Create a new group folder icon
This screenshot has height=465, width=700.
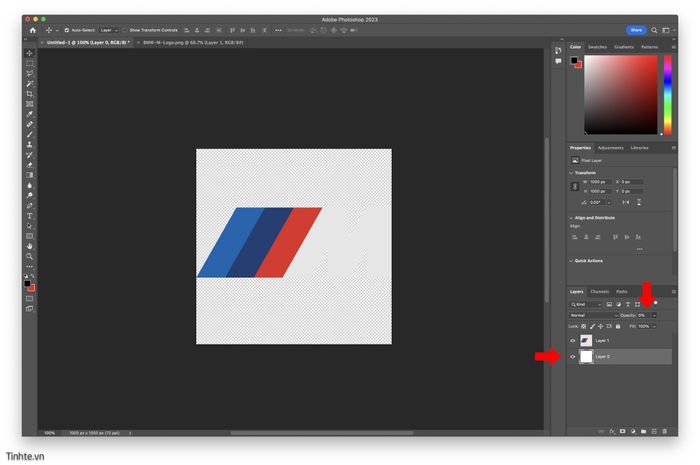click(643, 432)
